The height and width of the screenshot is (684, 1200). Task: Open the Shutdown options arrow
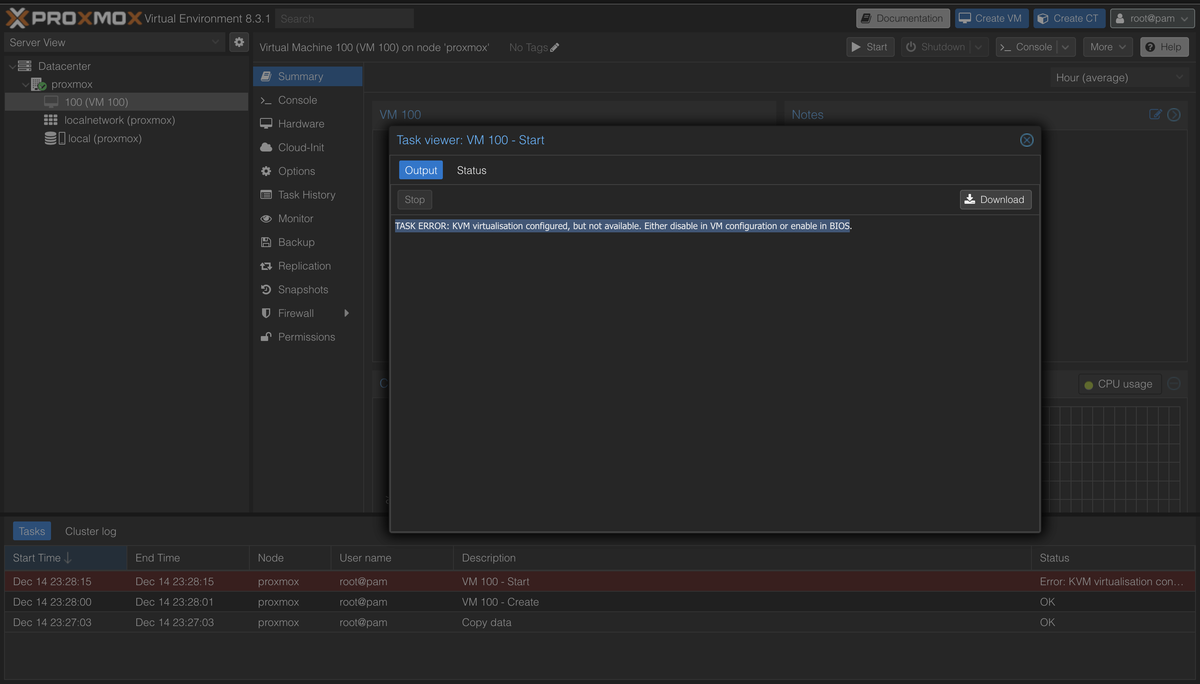point(978,47)
